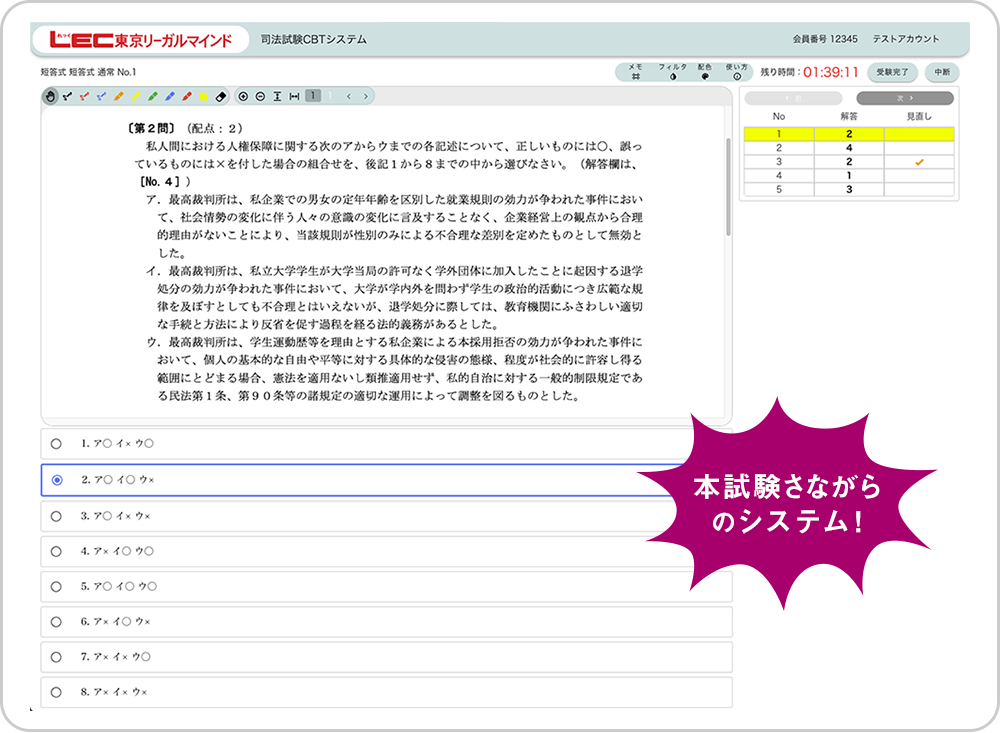Fit the question text to width

point(294,96)
